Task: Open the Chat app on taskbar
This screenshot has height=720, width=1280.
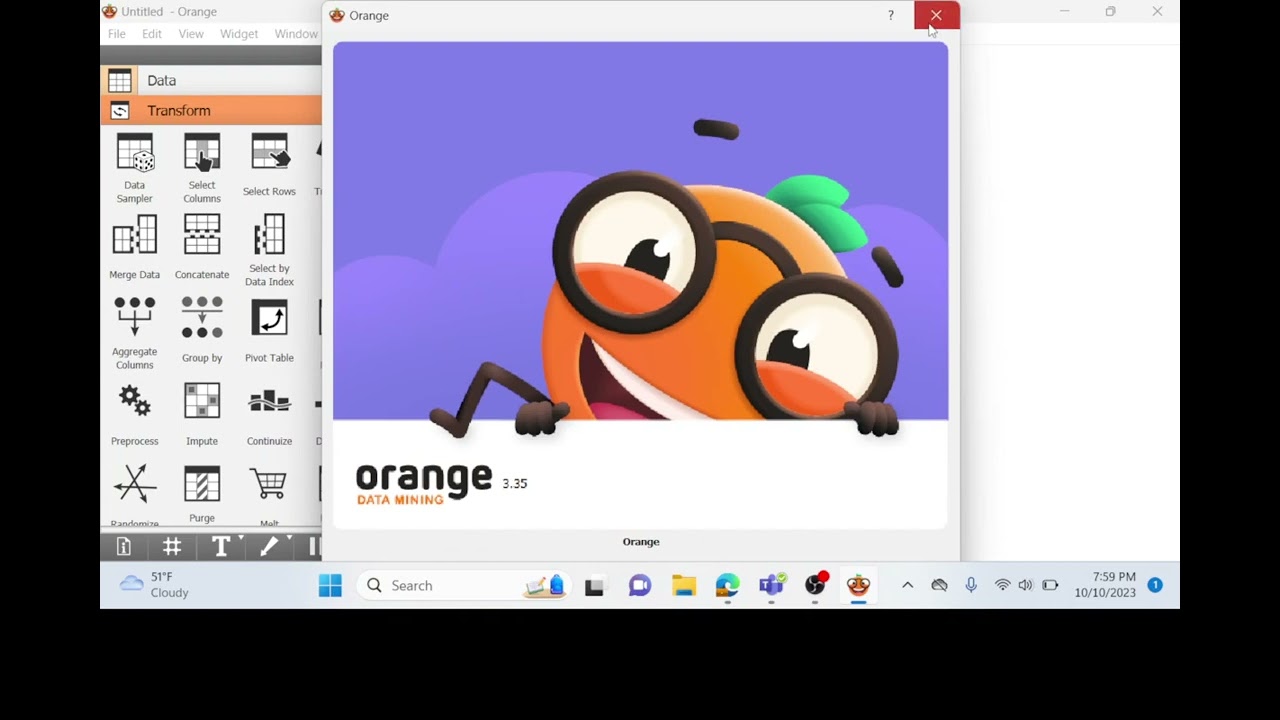Action: (x=640, y=586)
